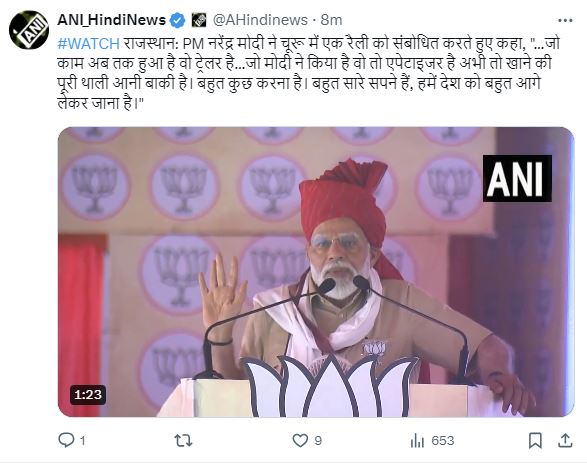The height and width of the screenshot is (468, 587).
Task: Play the rally video thumbnail
Action: pyautogui.click(x=316, y=272)
